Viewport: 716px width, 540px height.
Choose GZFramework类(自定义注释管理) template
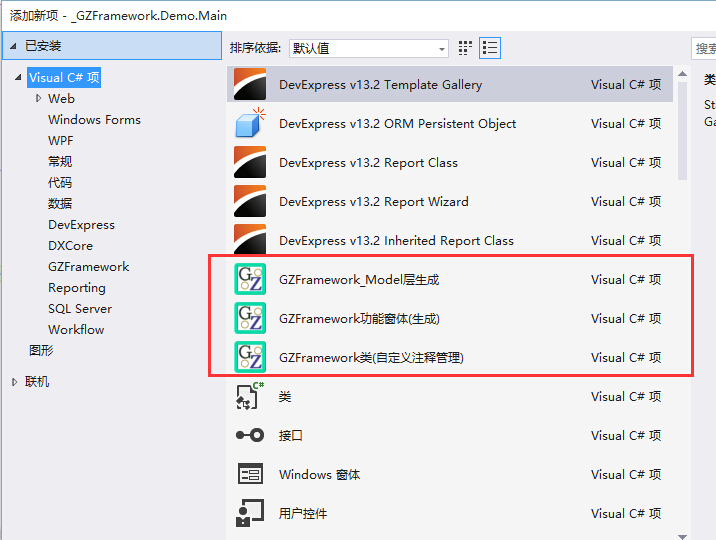point(450,357)
